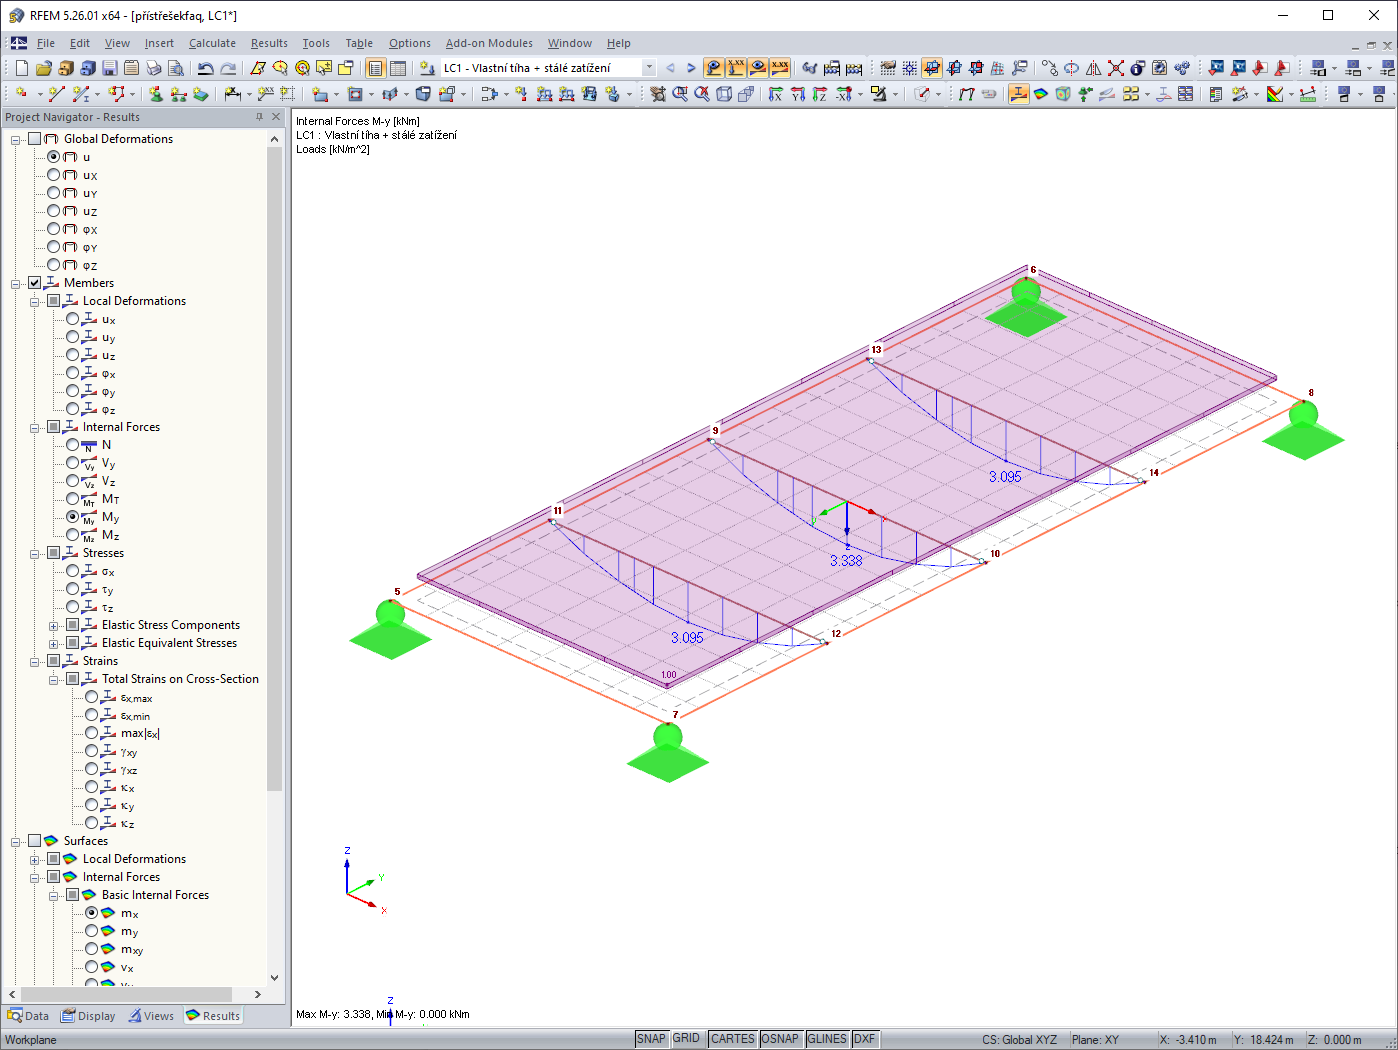
Task: Open an existing project
Action: point(43,67)
